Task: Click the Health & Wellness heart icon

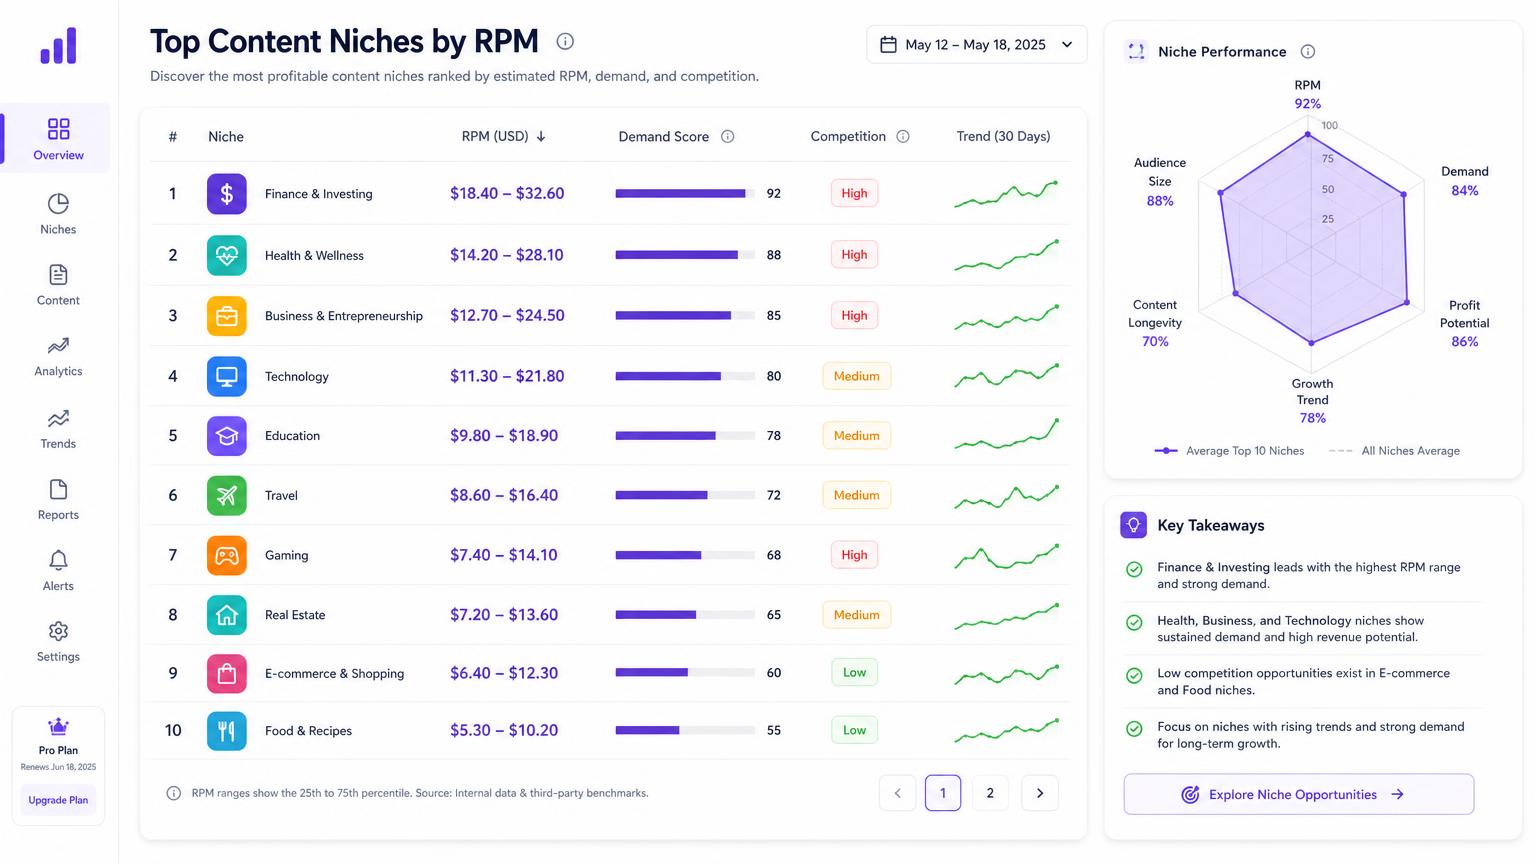Action: (227, 255)
